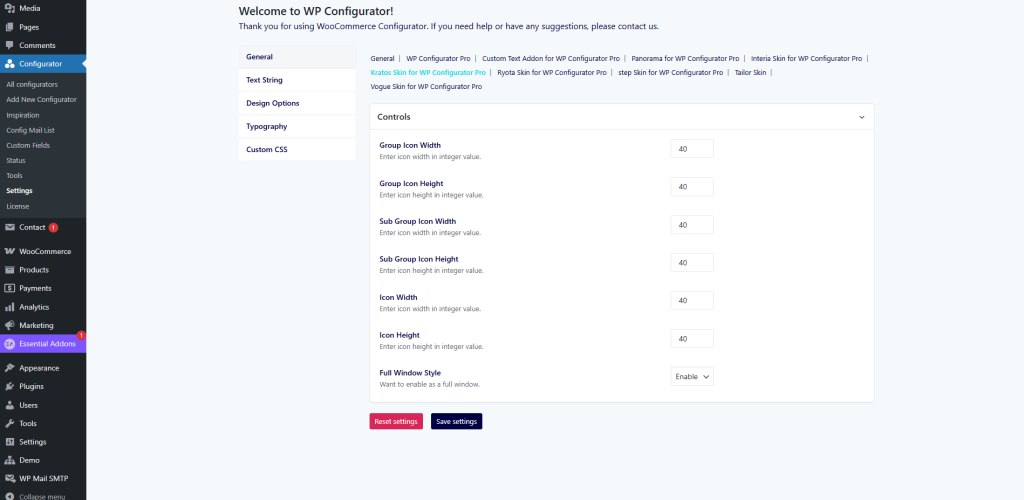
Task: Click the Marketing megaphone icon
Action: tap(10, 326)
